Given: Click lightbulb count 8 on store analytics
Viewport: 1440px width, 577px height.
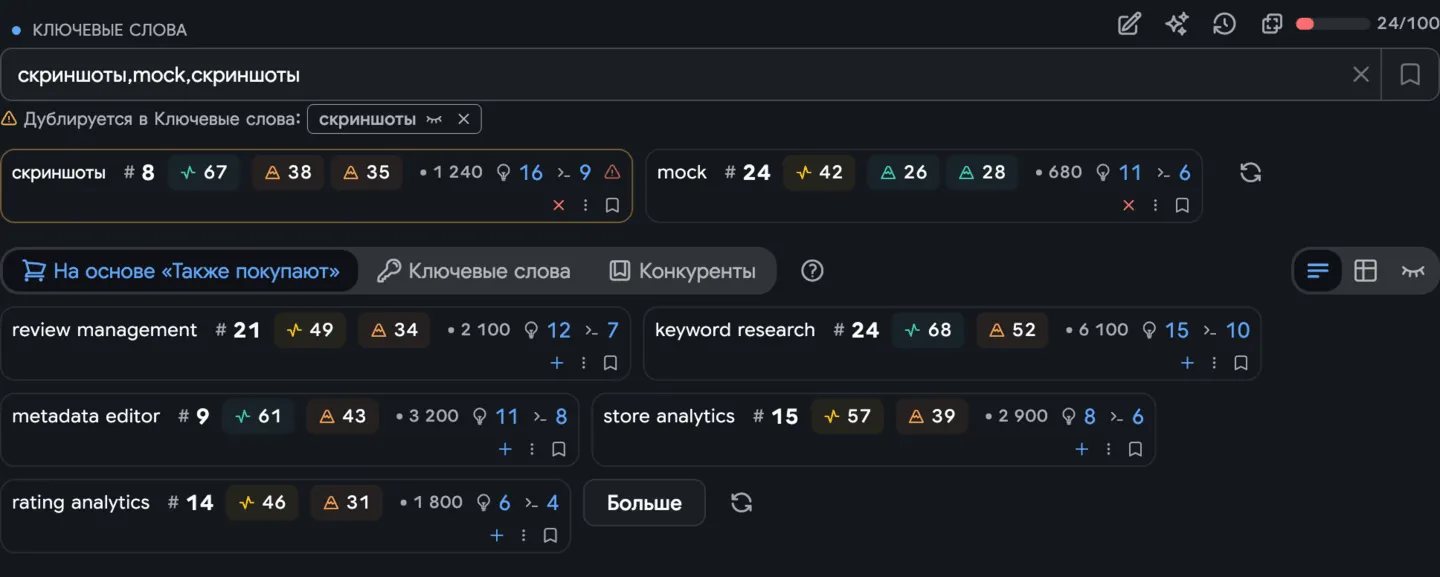Looking at the screenshot, I should pyautogui.click(x=1079, y=416).
